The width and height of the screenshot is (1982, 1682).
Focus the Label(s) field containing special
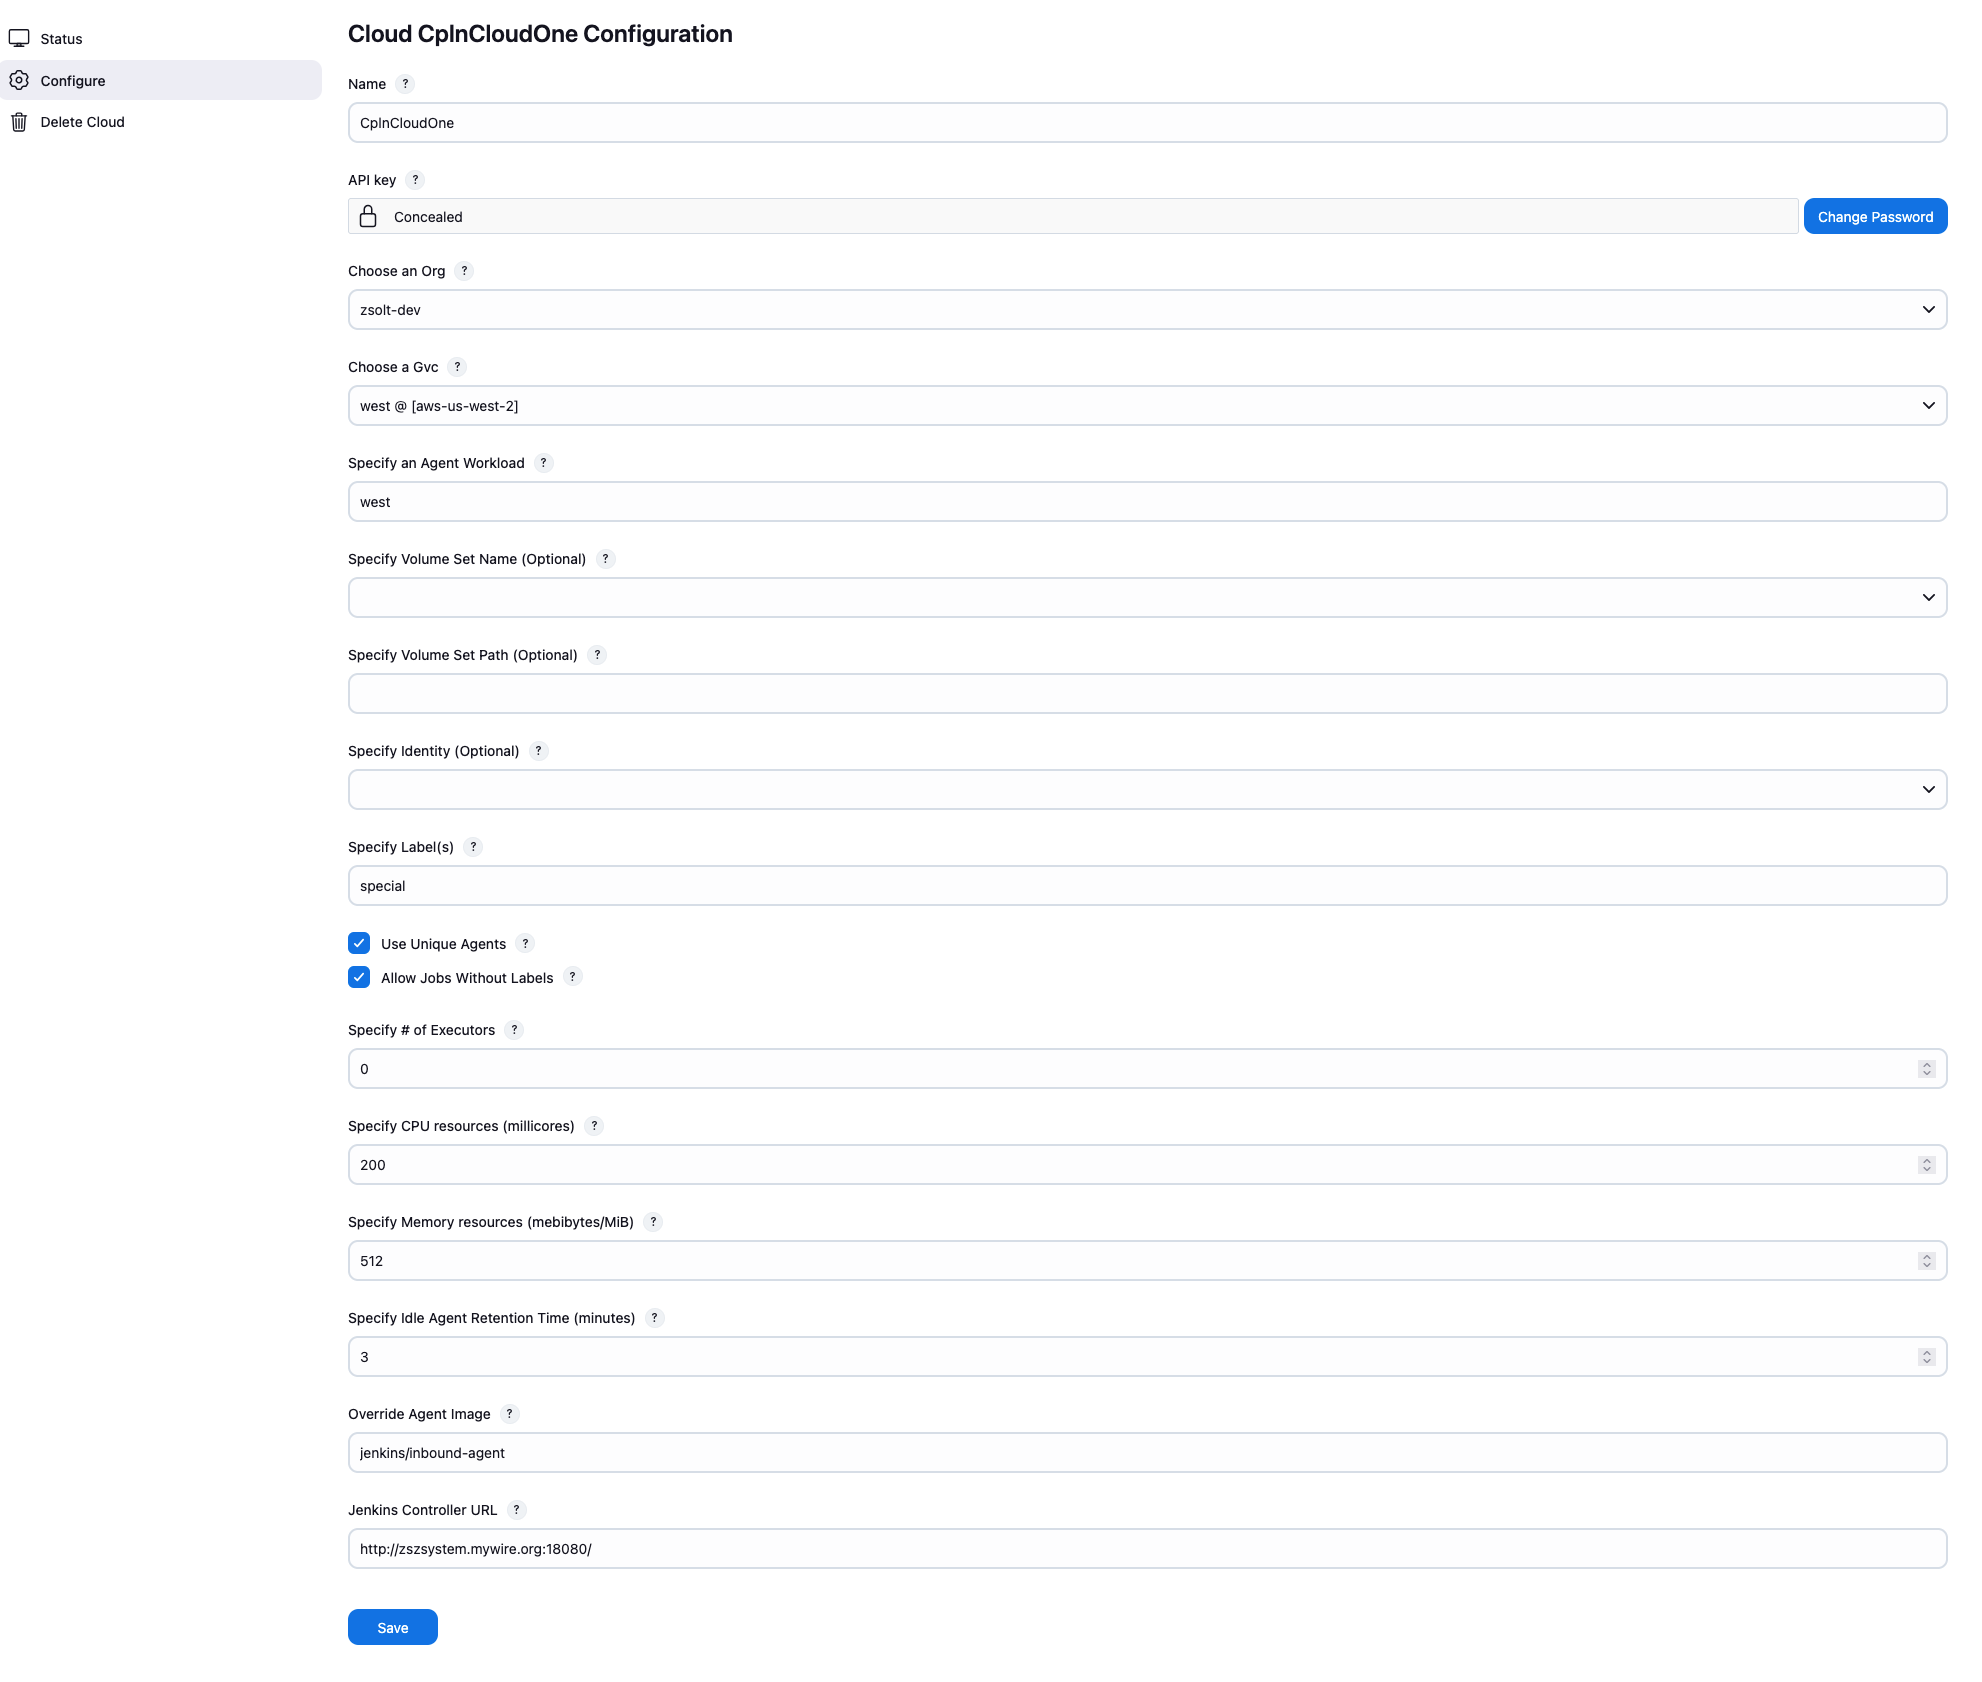[1147, 886]
